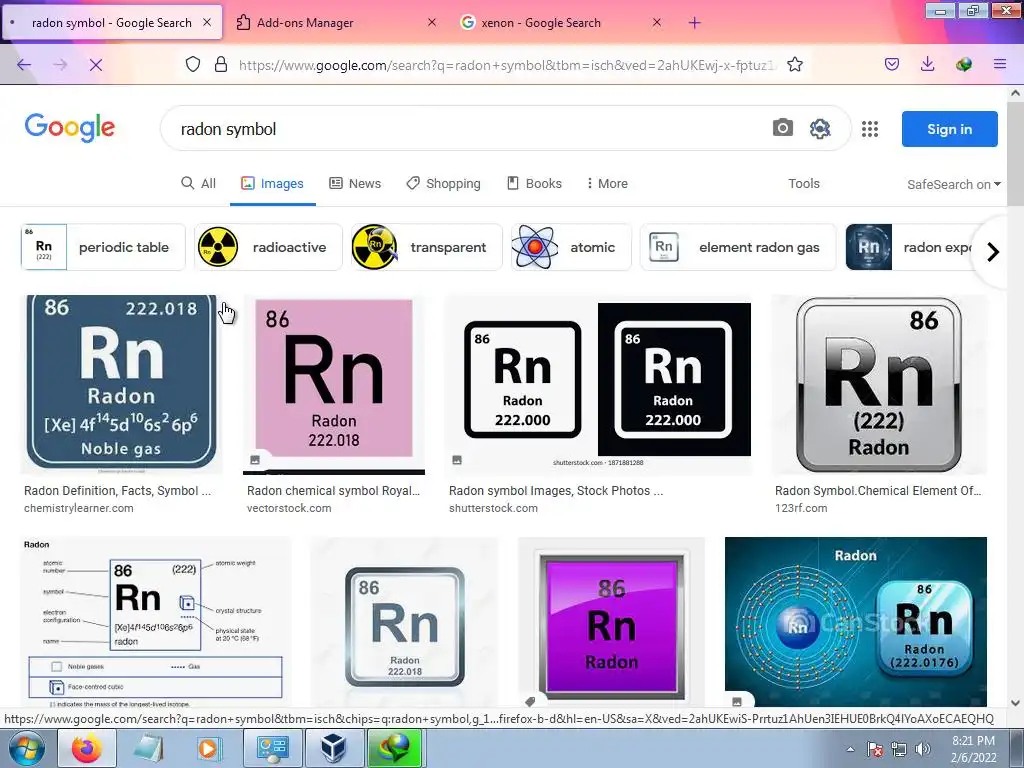Open the volume speaker tray icon
This screenshot has width=1024, height=768.
point(922,749)
